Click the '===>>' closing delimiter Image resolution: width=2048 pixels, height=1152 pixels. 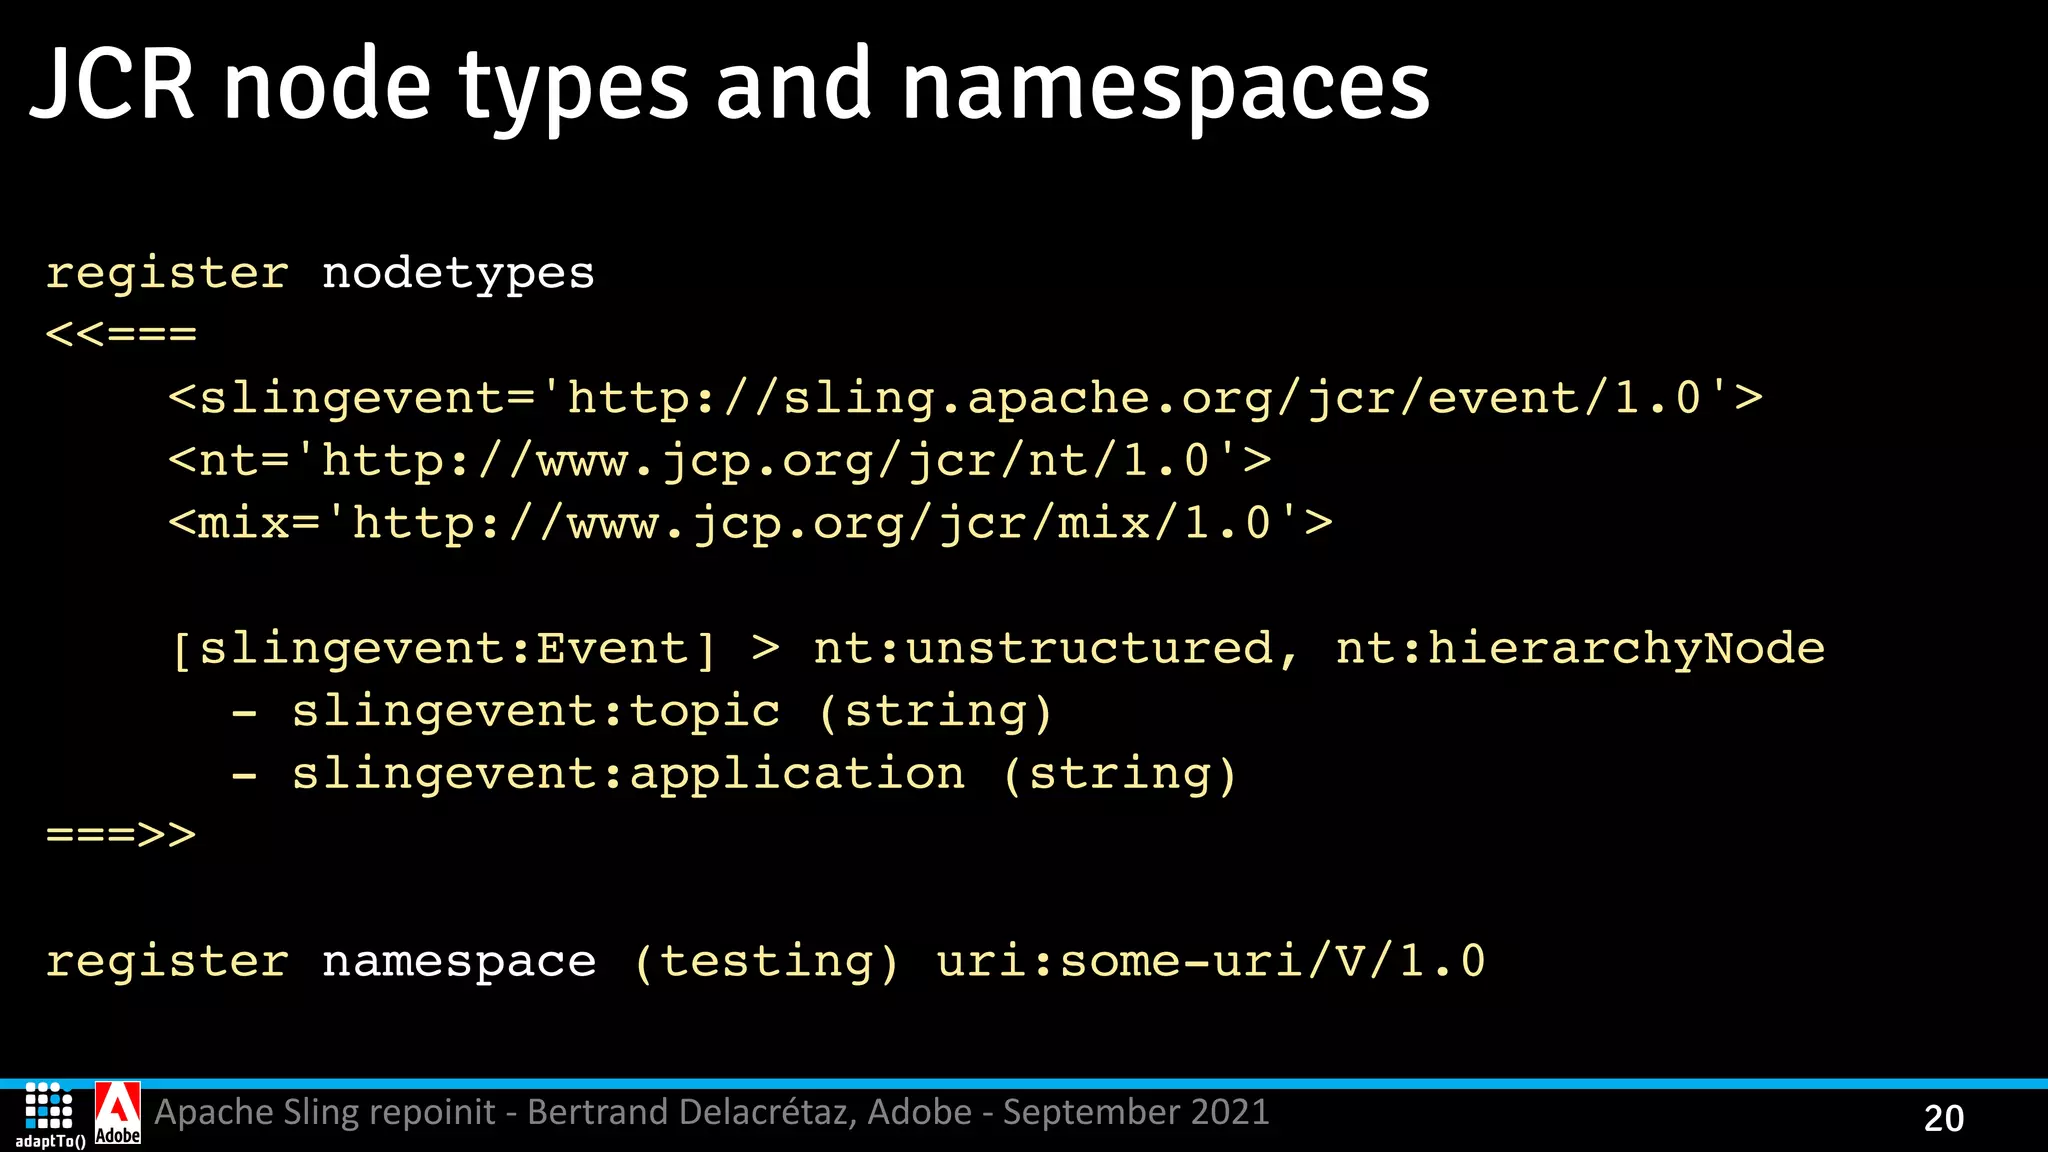121,835
